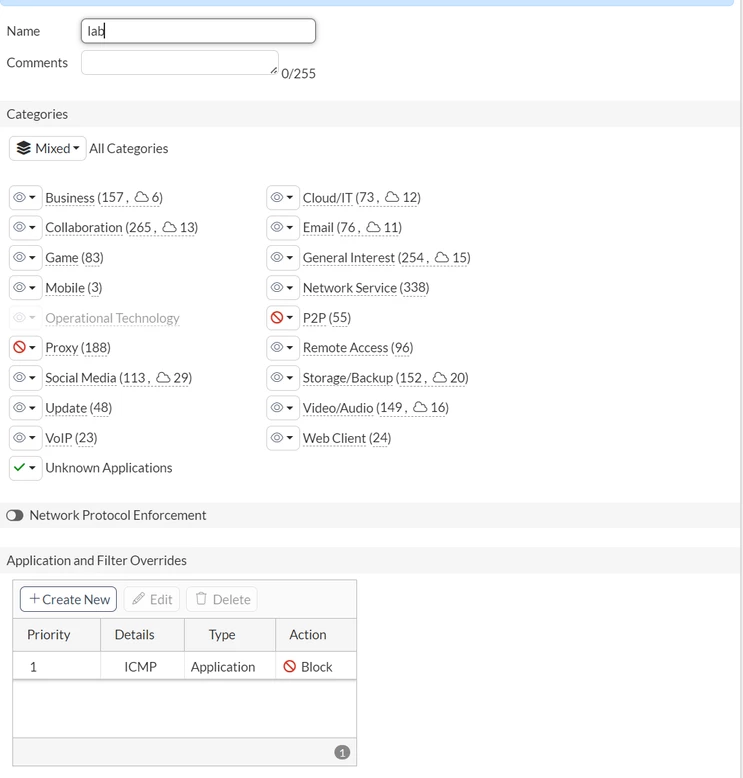Image resolution: width=743 pixels, height=778 pixels.
Task: Open VoIP category action dropdown
Action: [25, 438]
